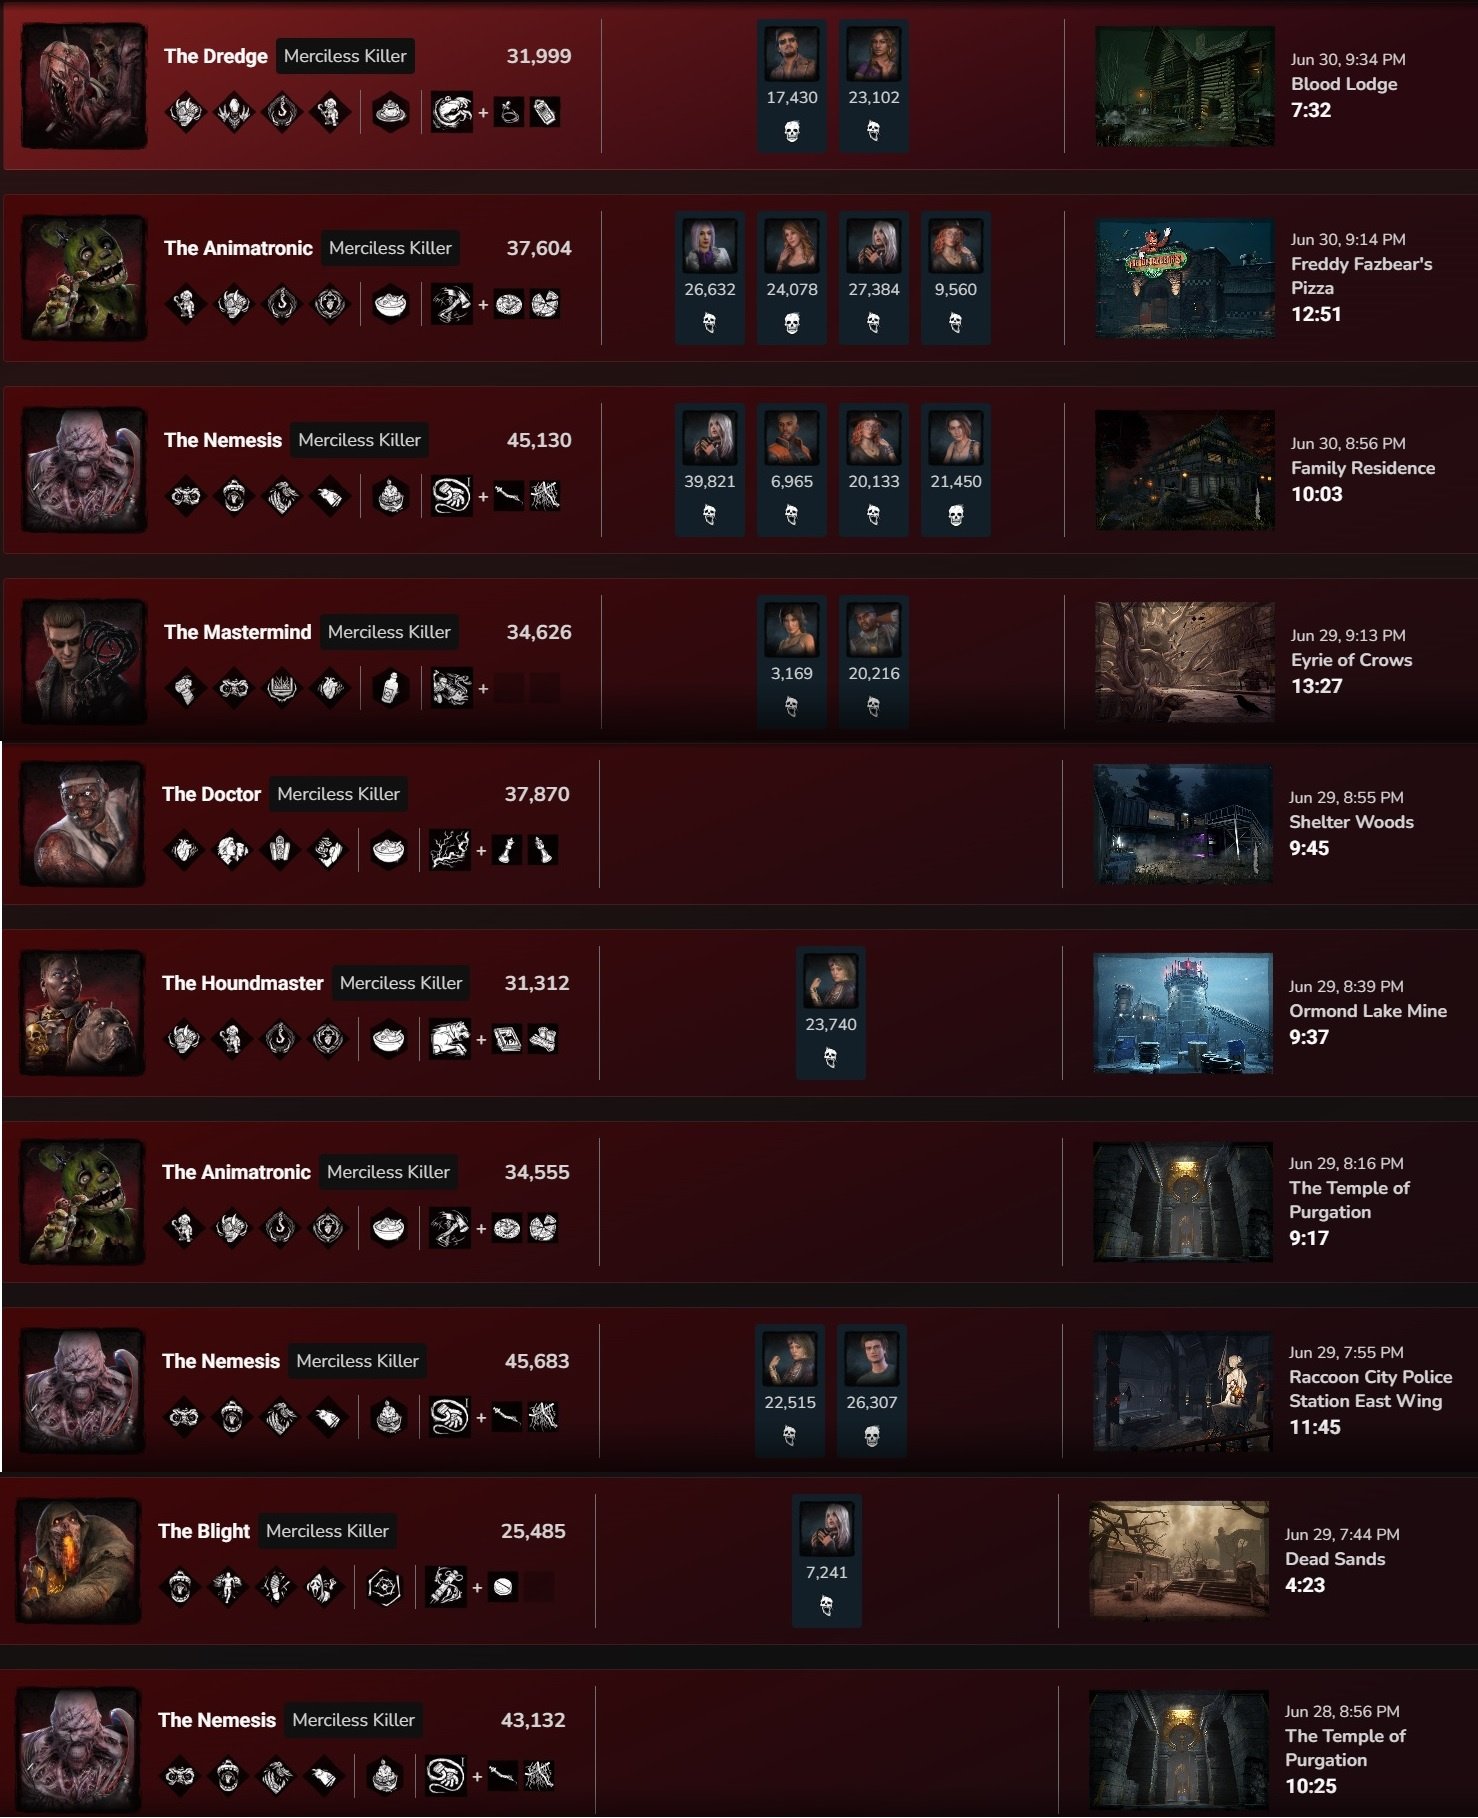Click The Dredge's power icon
Viewport: 1478px width, 1818px height.
451,112
